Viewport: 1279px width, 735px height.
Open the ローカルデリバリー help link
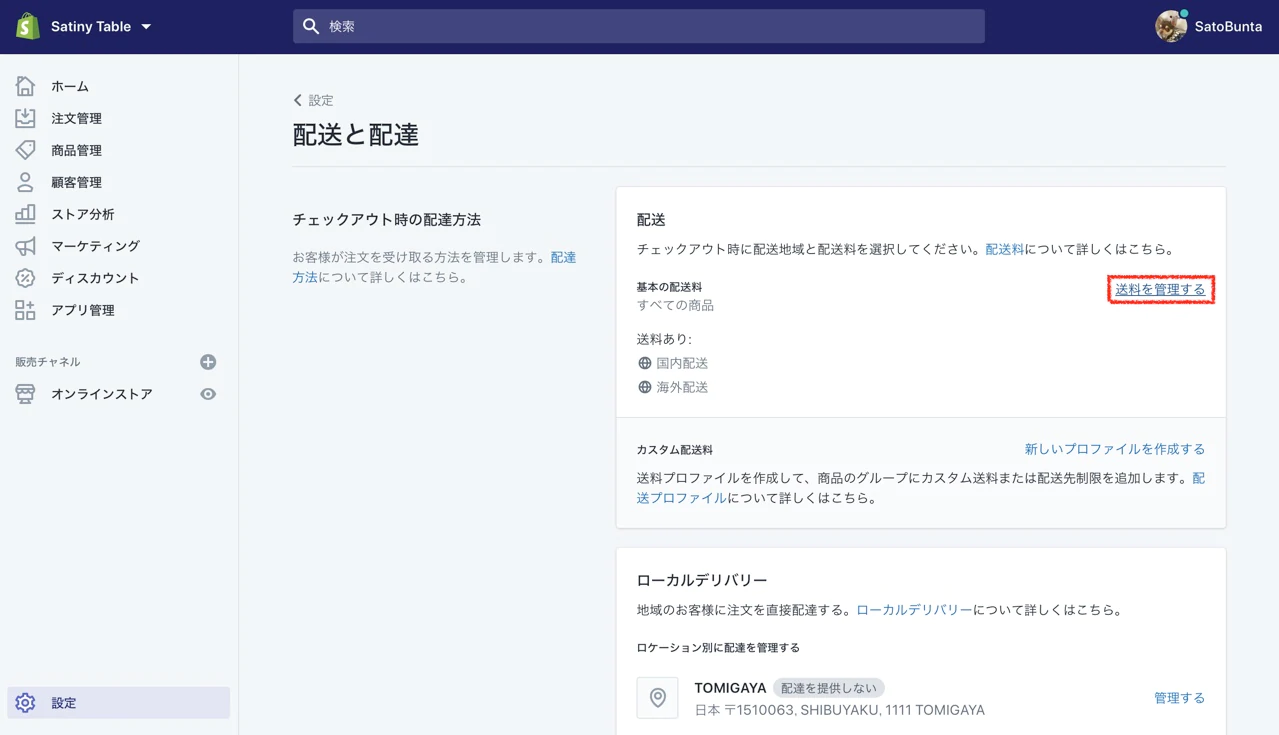[914, 610]
